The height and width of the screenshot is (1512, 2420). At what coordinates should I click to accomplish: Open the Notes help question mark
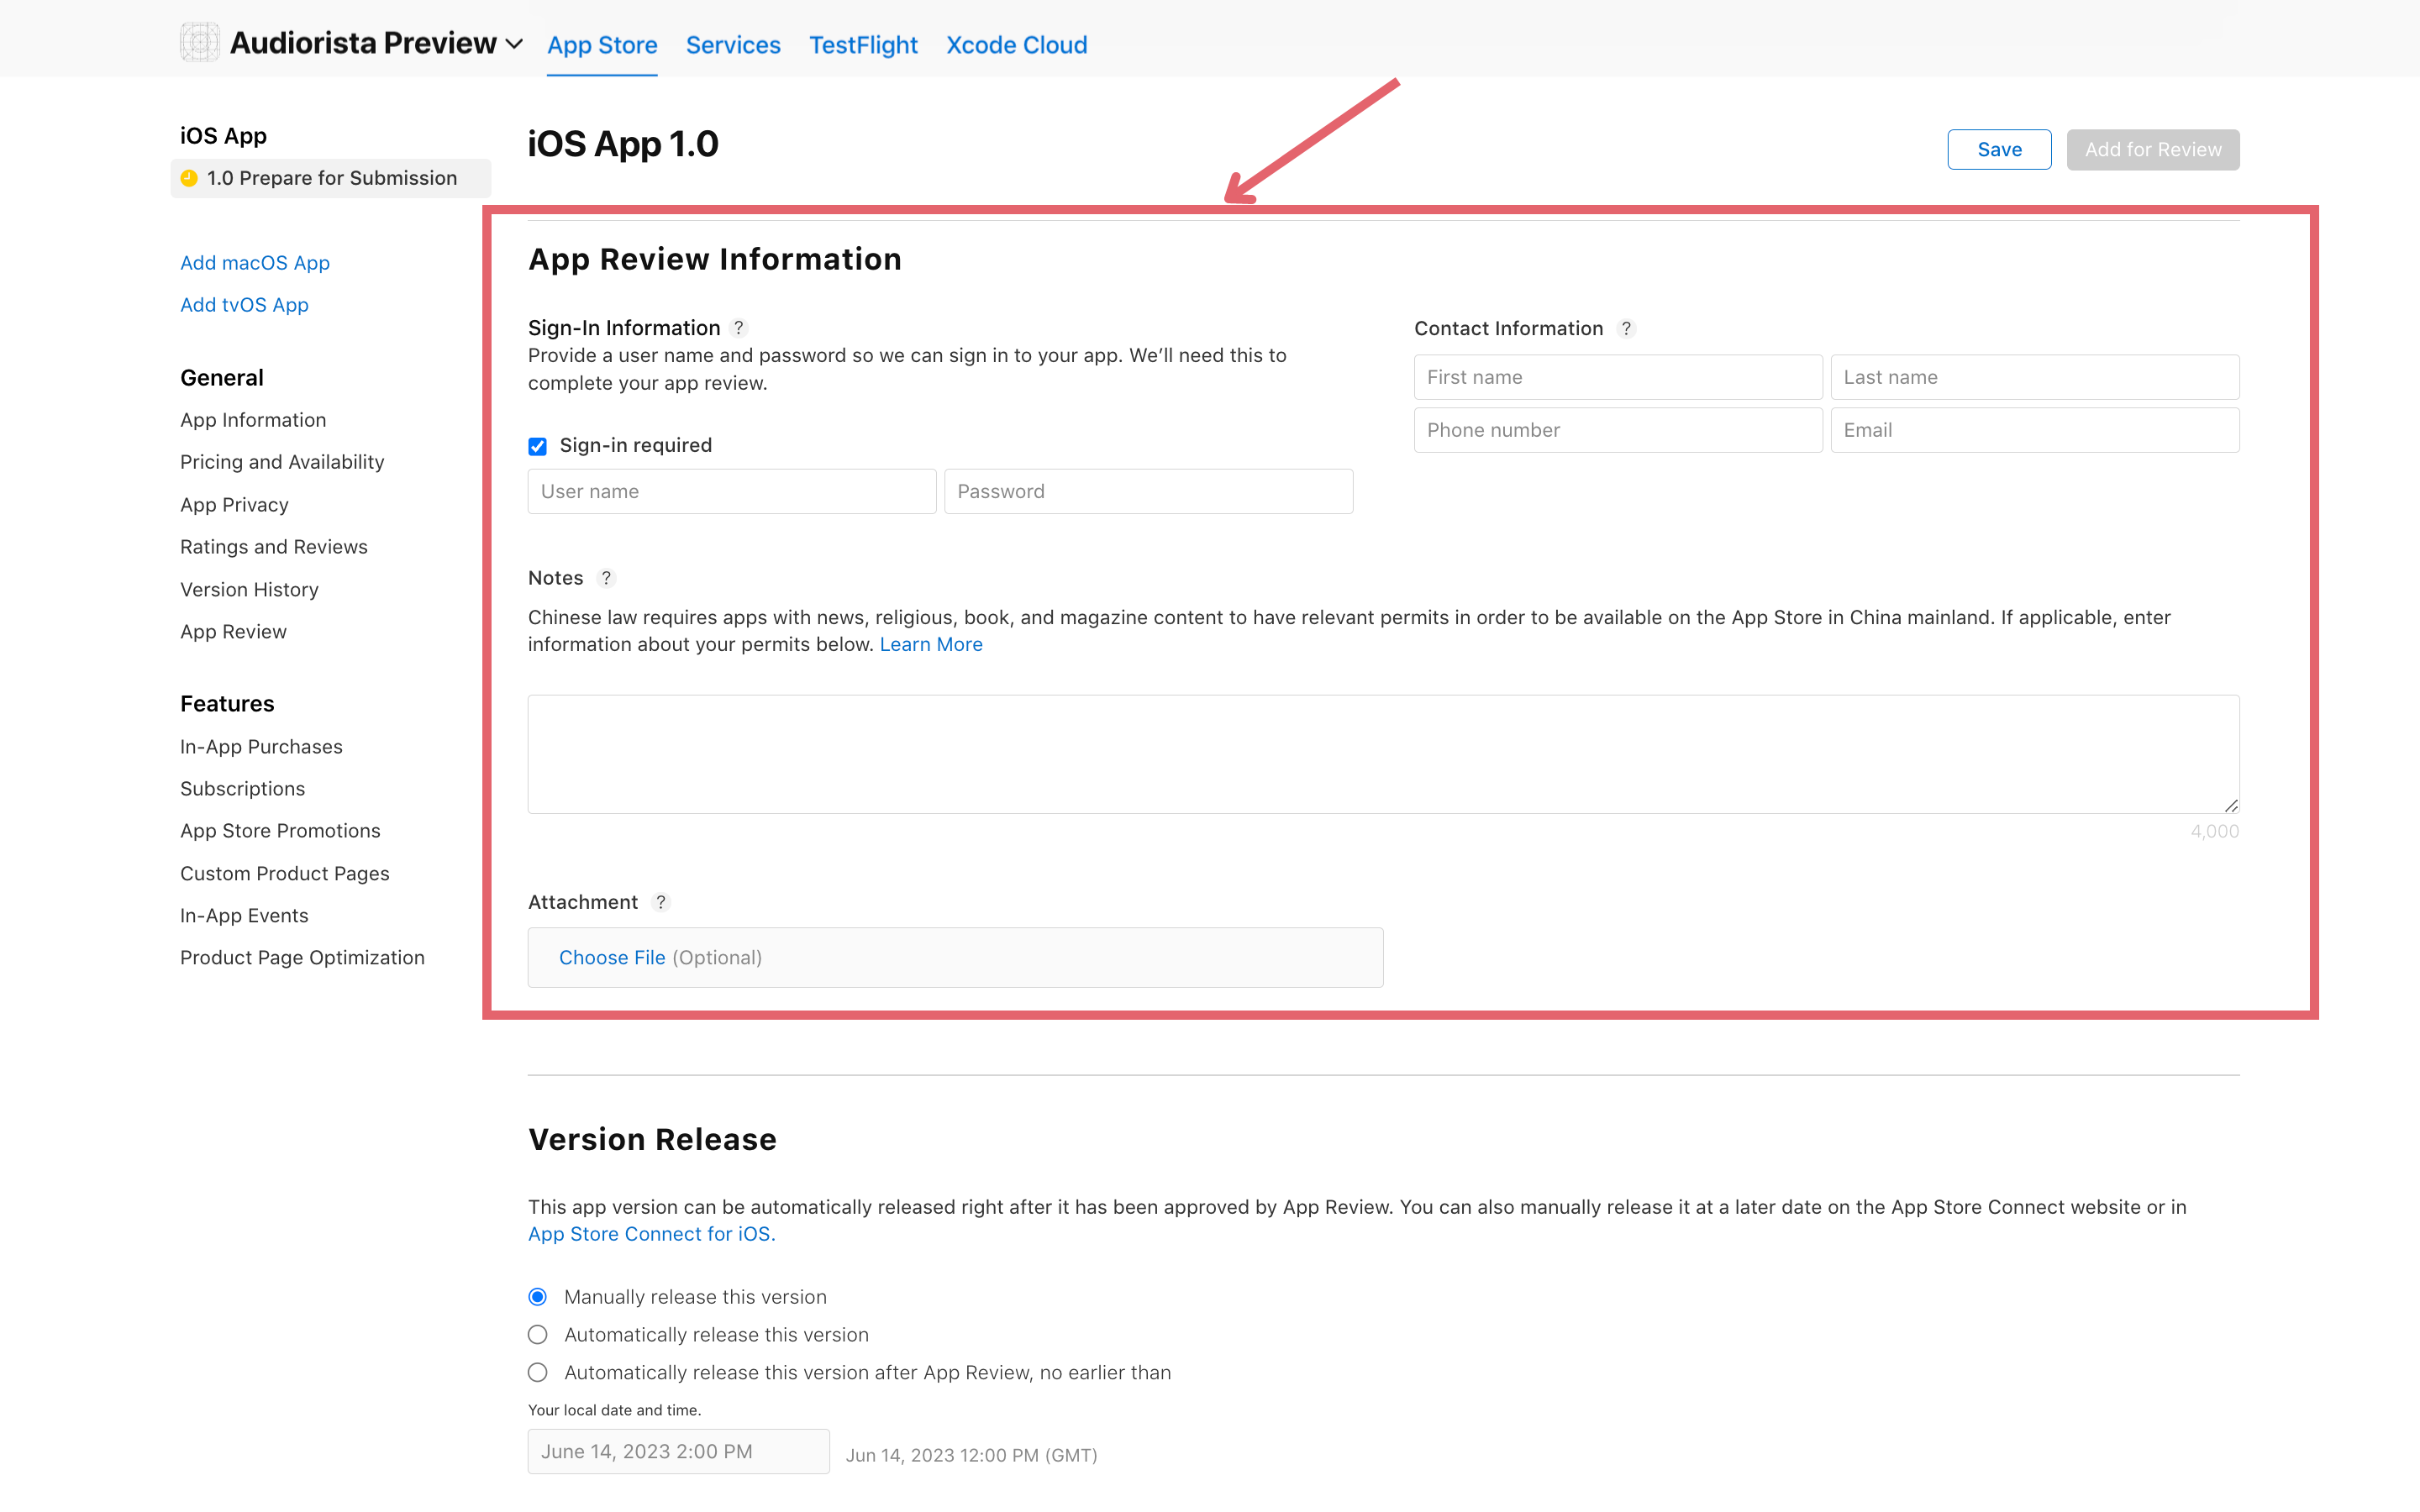click(606, 578)
